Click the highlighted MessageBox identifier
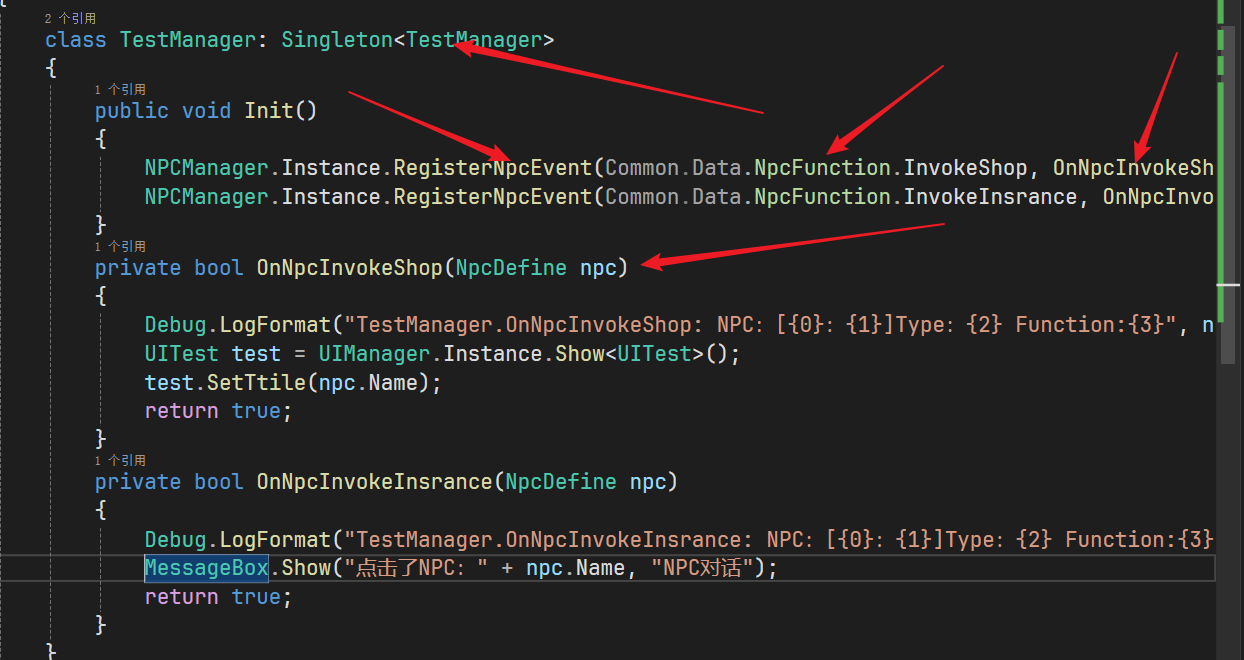 (x=206, y=569)
